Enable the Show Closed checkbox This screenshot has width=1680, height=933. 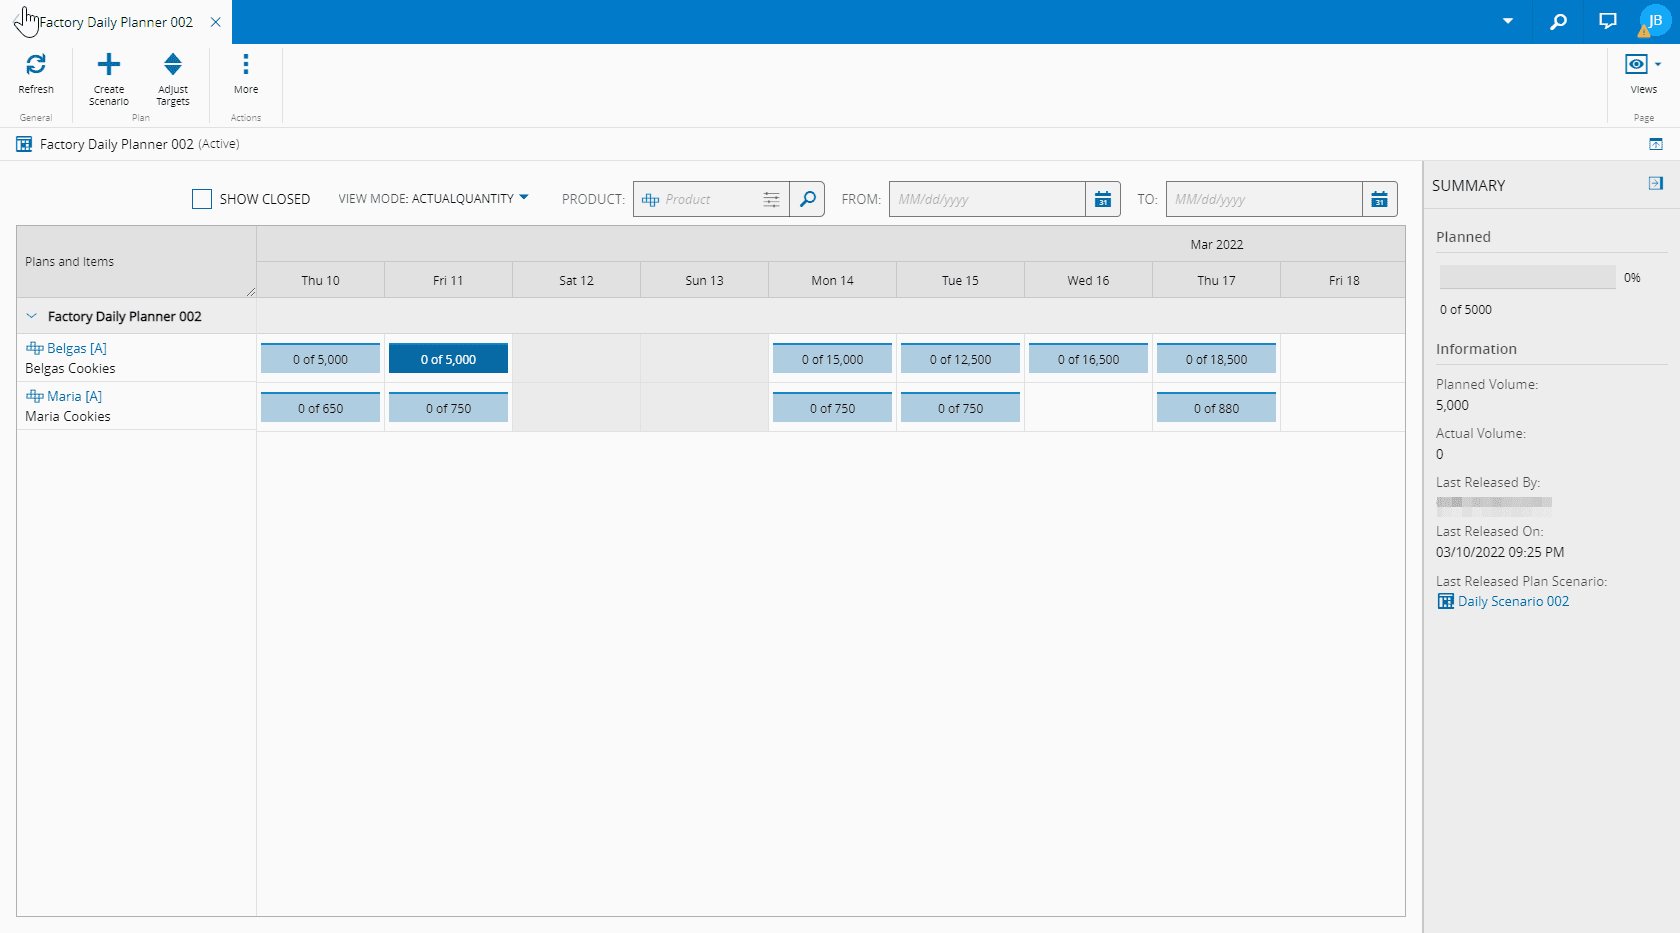(x=202, y=199)
